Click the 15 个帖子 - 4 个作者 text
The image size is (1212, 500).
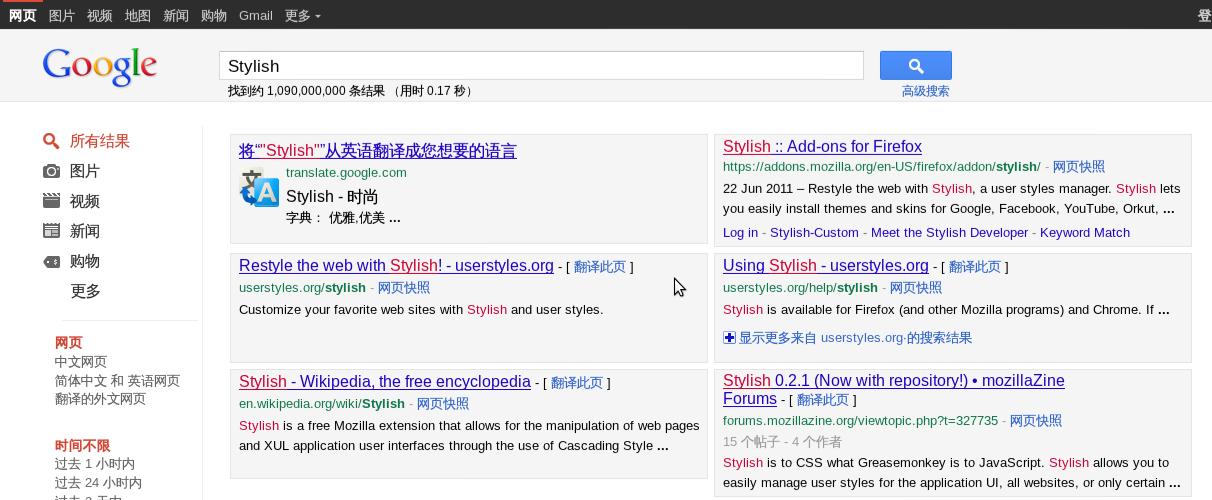pos(782,442)
